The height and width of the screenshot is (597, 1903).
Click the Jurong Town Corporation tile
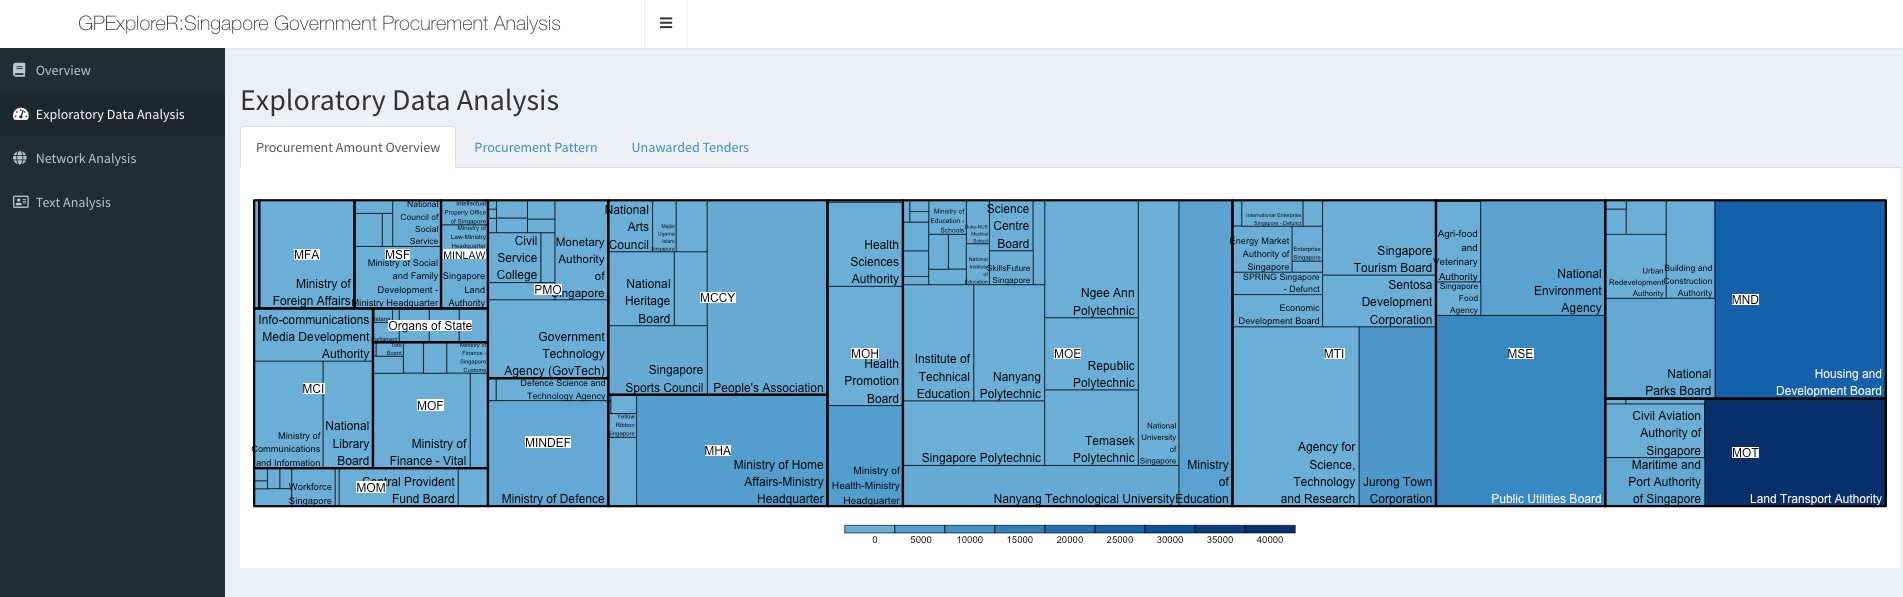click(x=1397, y=417)
